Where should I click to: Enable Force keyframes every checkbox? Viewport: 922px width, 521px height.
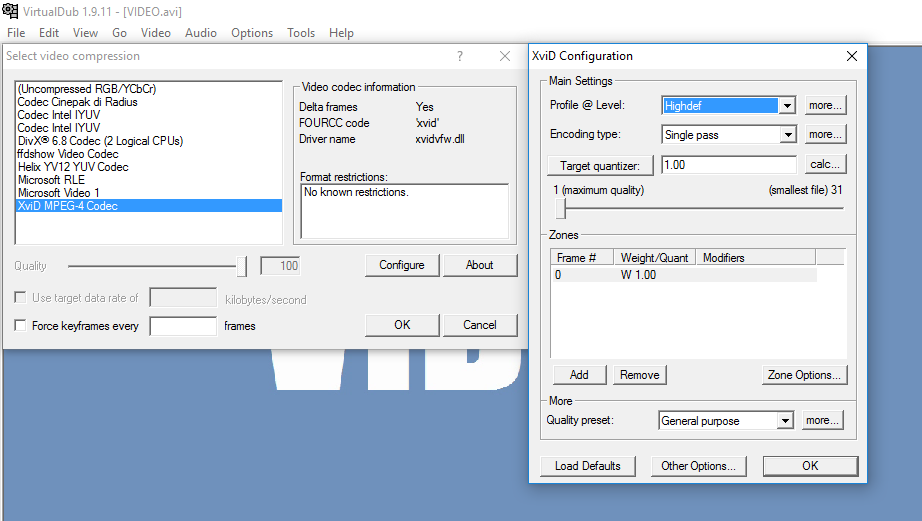point(21,325)
